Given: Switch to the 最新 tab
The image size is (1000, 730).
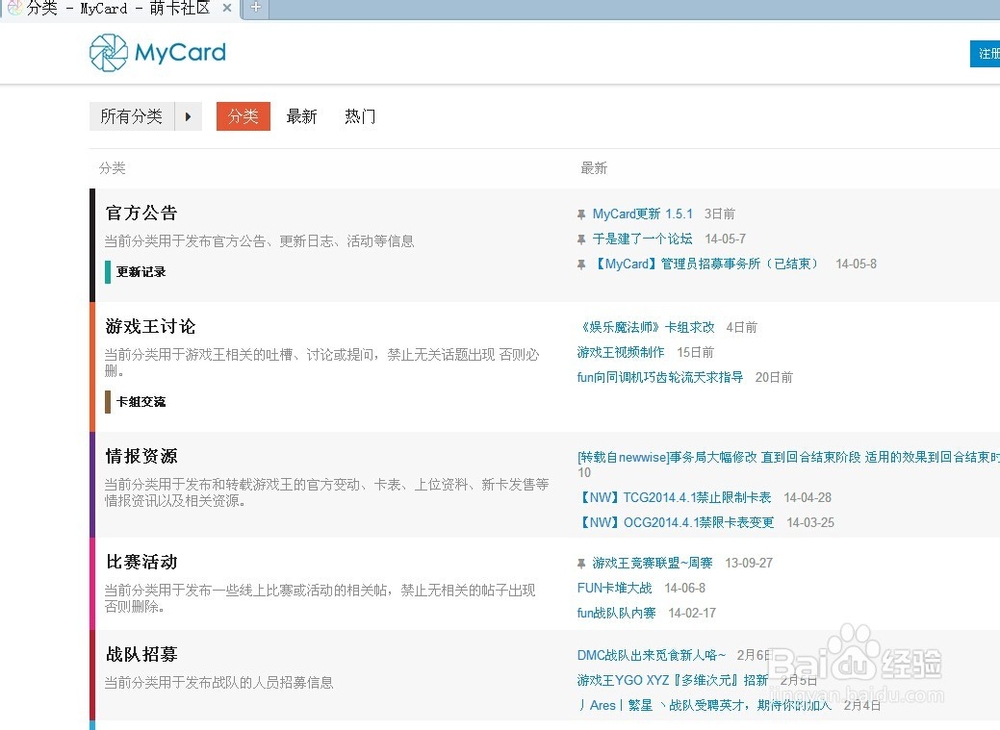Looking at the screenshot, I should (301, 116).
